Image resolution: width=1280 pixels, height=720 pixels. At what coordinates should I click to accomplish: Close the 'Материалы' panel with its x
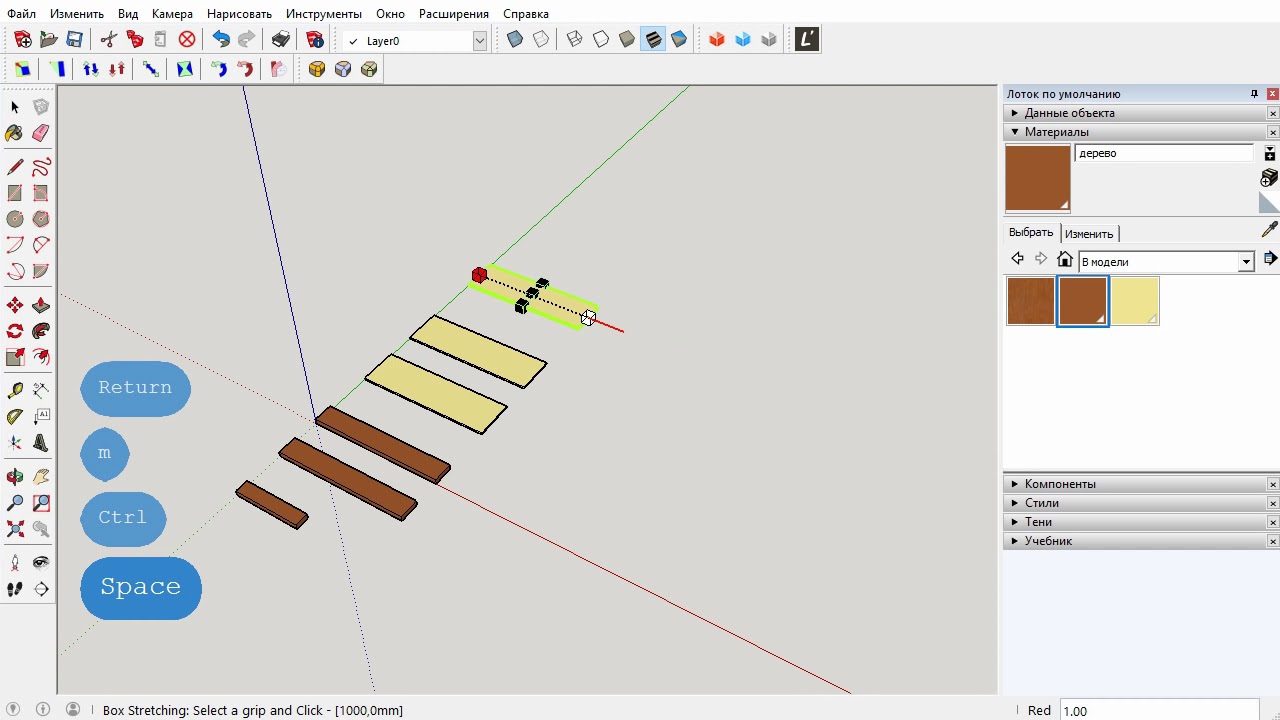pos(1272,132)
